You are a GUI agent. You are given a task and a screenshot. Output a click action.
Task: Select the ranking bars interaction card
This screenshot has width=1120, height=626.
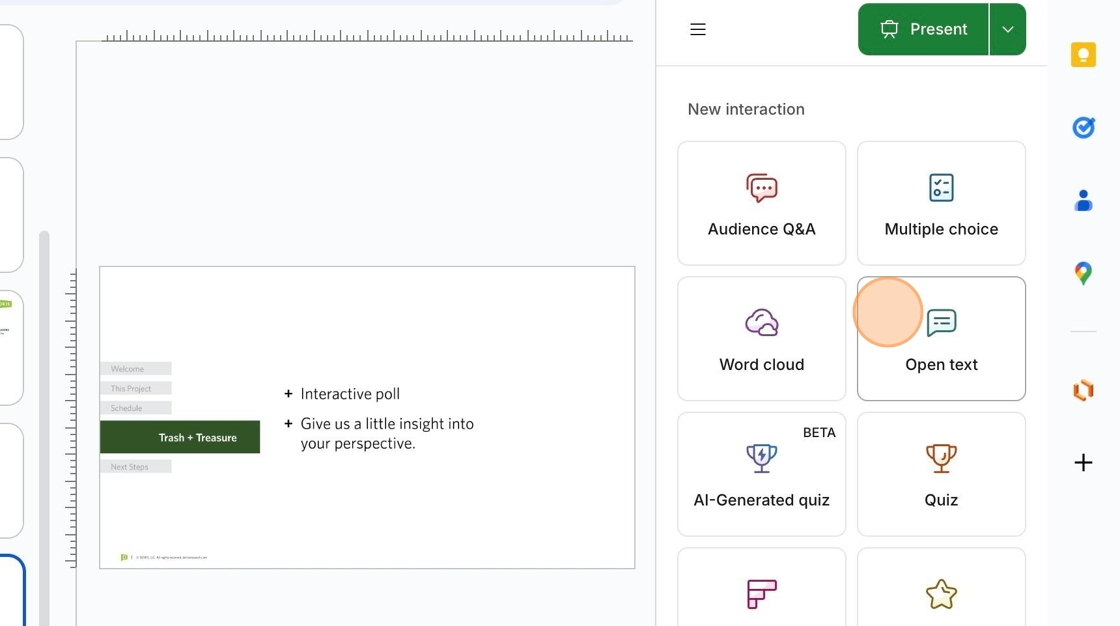tap(761, 592)
